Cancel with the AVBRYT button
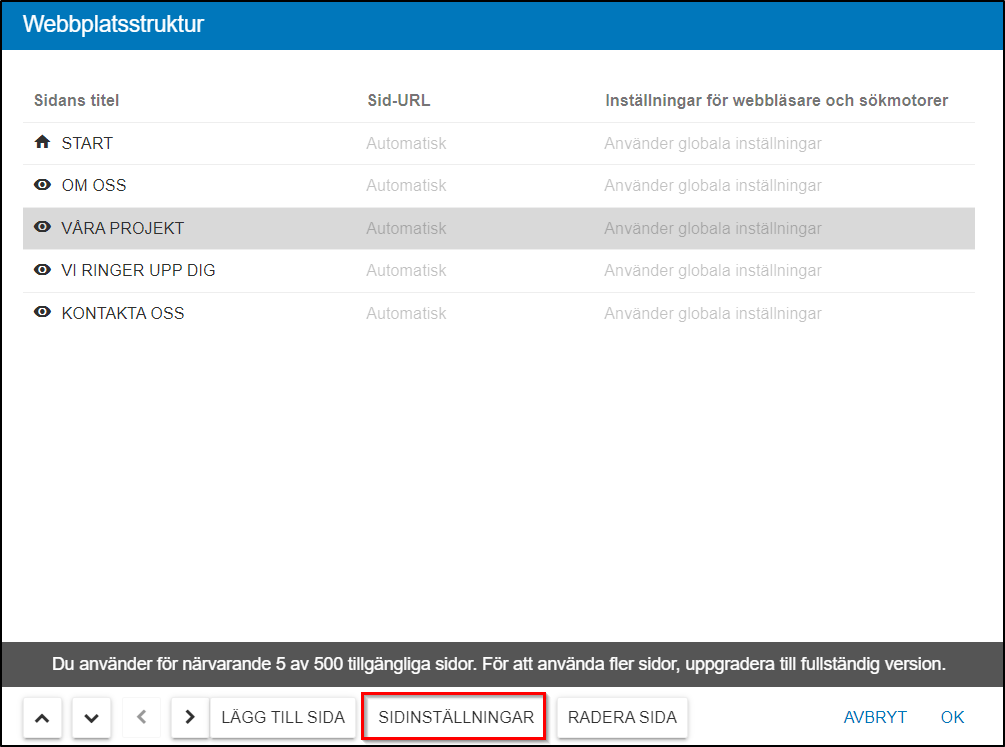This screenshot has height=747, width=1005. (x=875, y=718)
